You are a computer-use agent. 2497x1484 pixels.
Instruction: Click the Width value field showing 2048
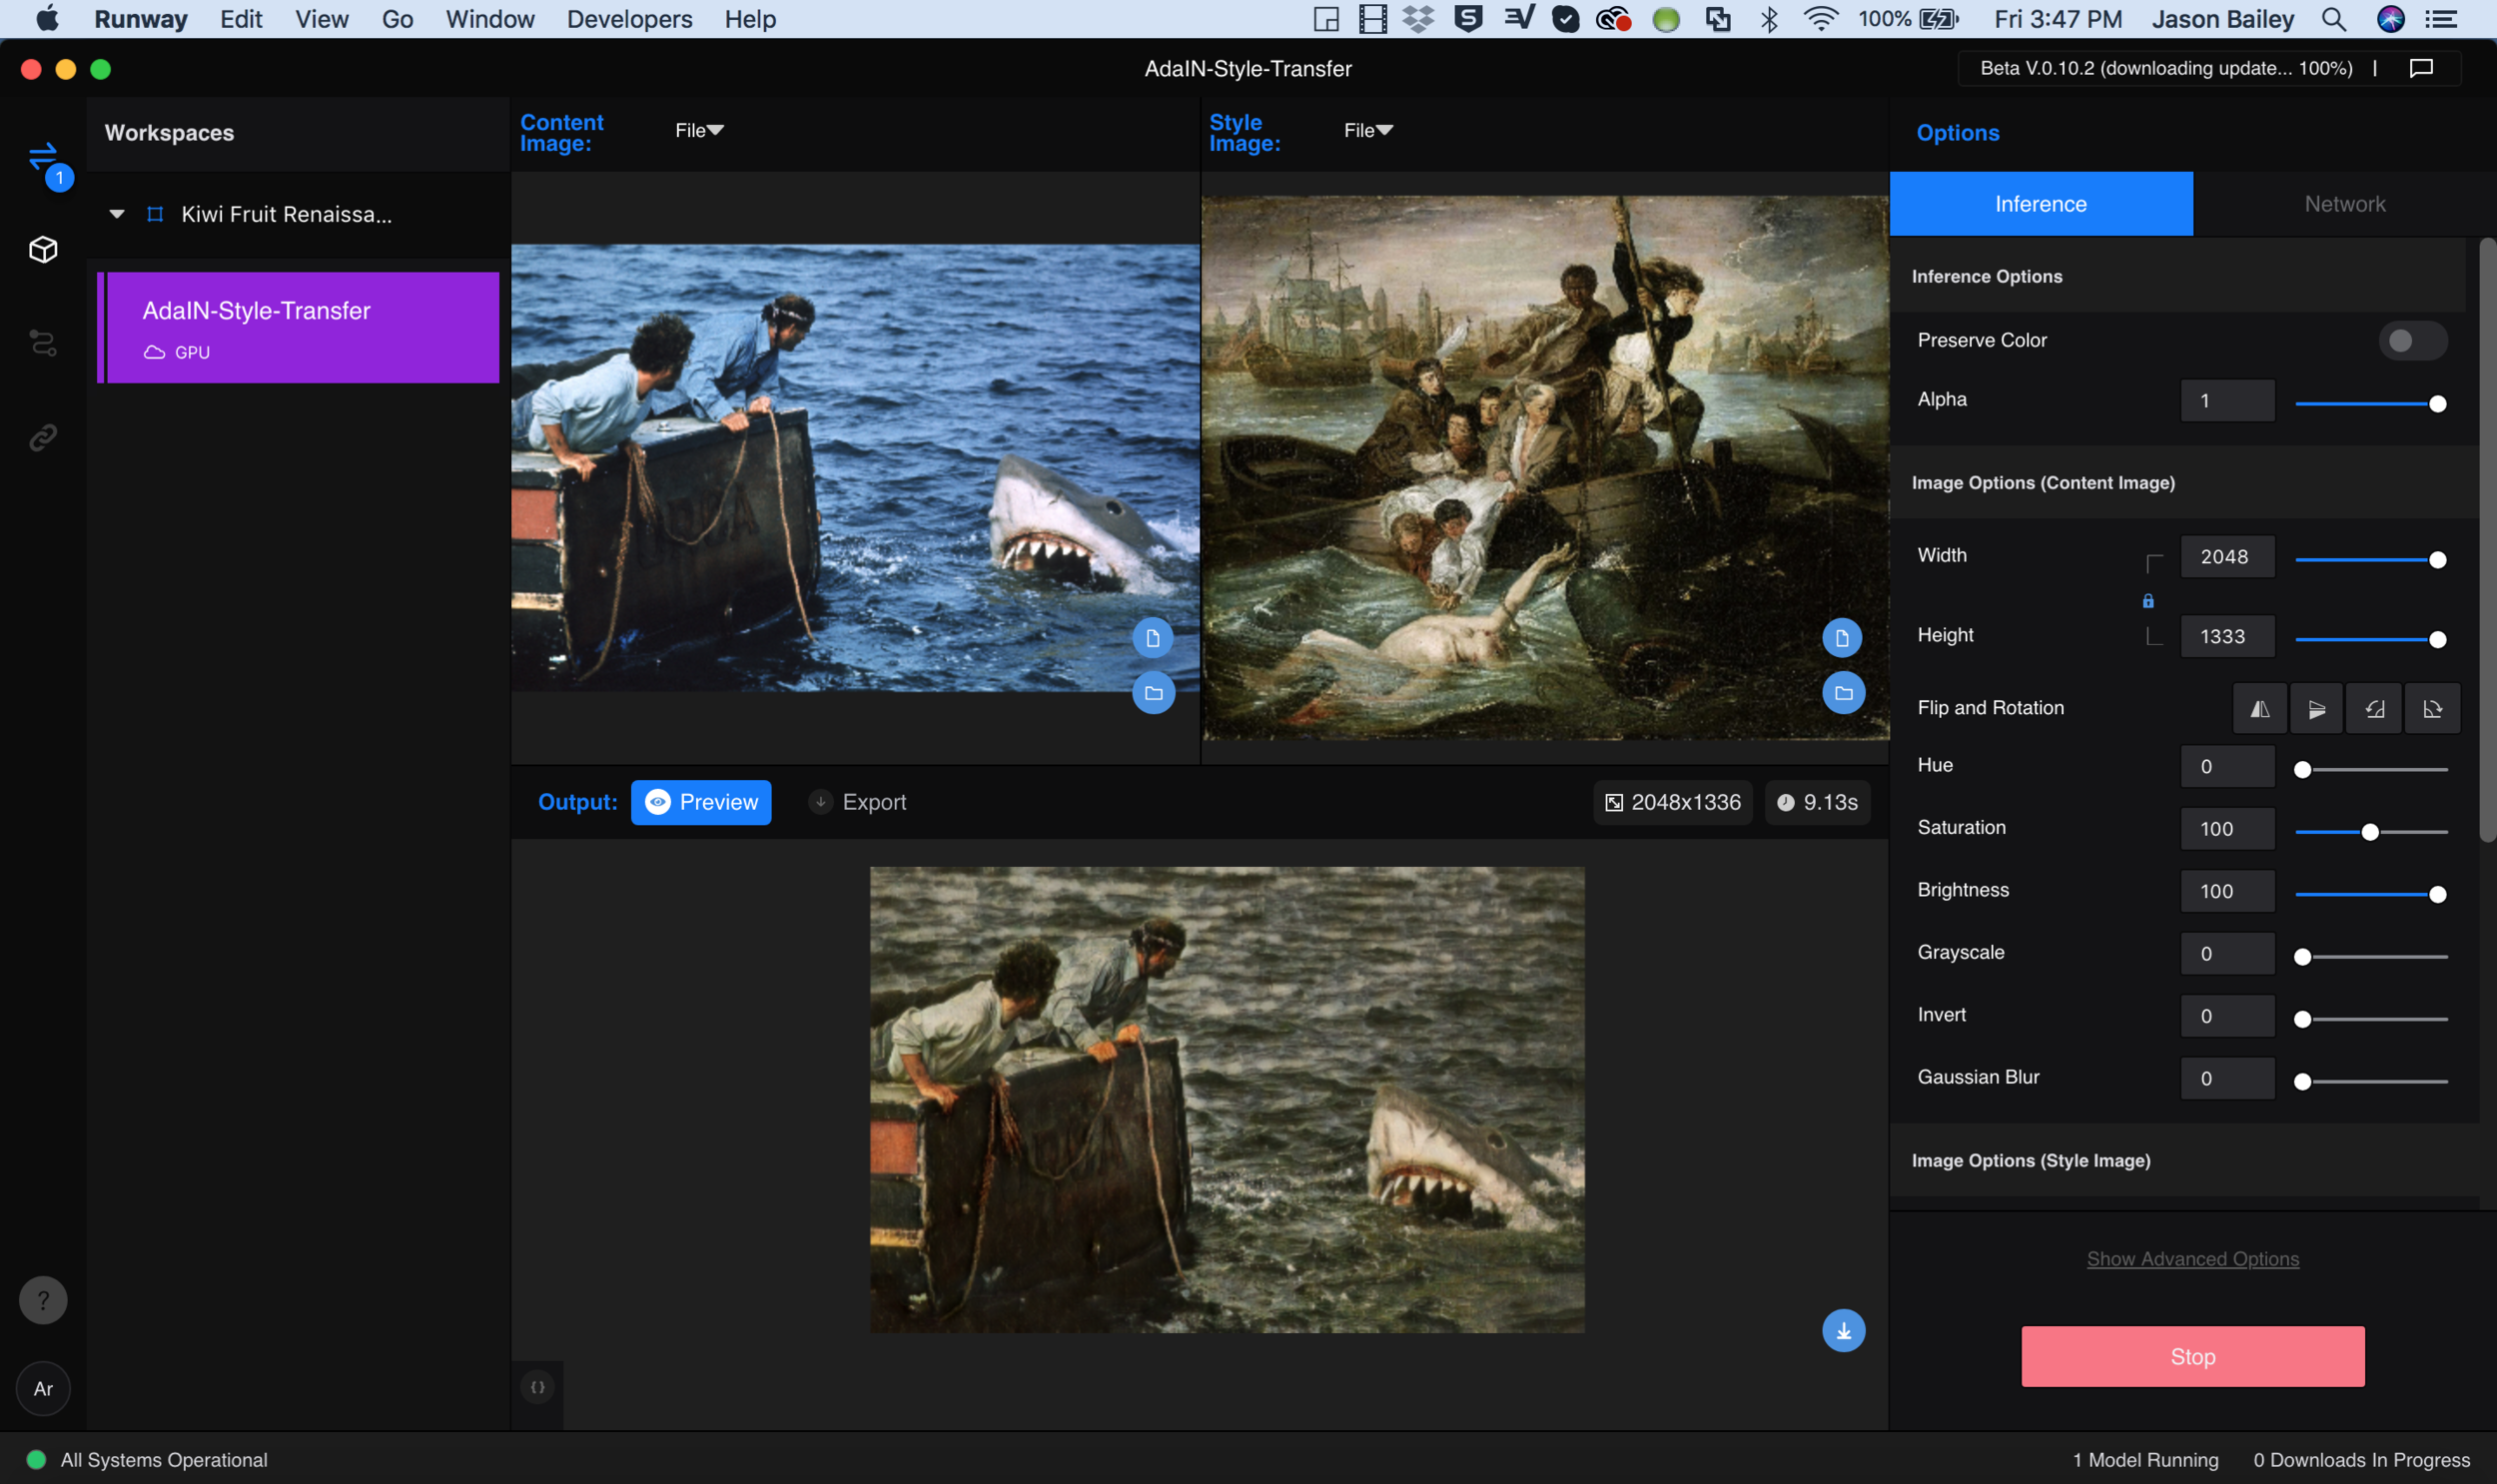(2228, 557)
